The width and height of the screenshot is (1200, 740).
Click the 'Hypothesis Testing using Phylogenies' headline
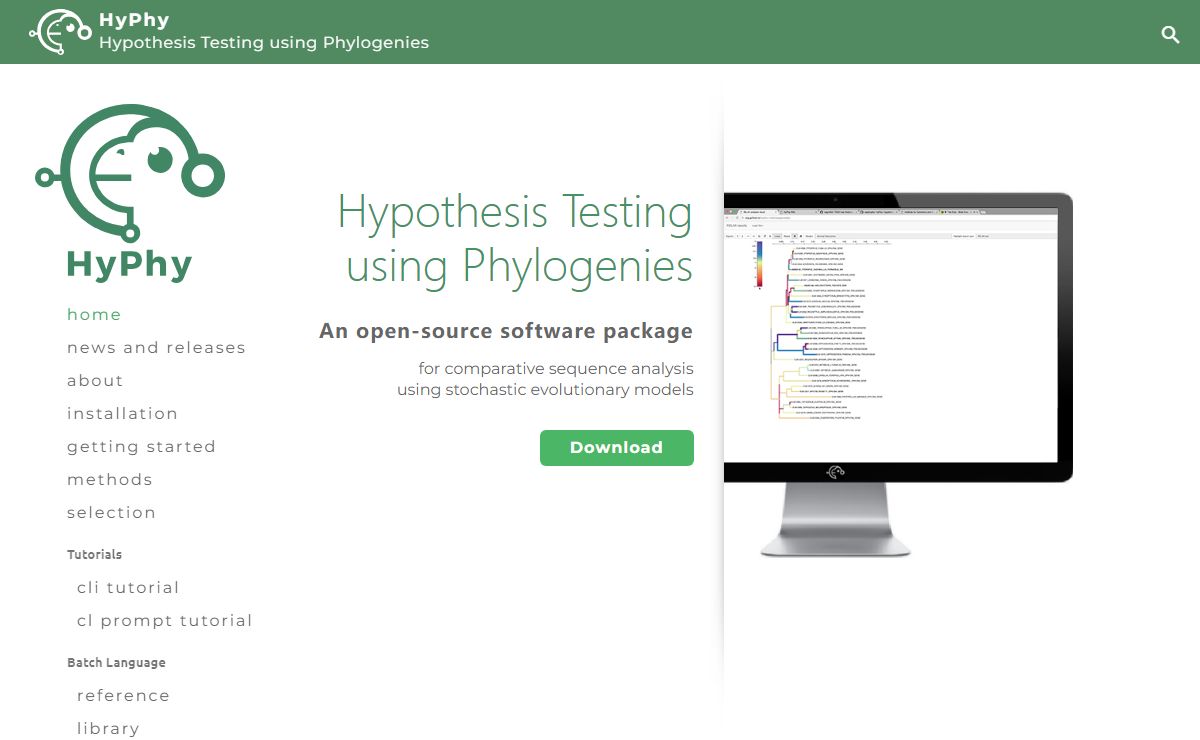coord(515,239)
